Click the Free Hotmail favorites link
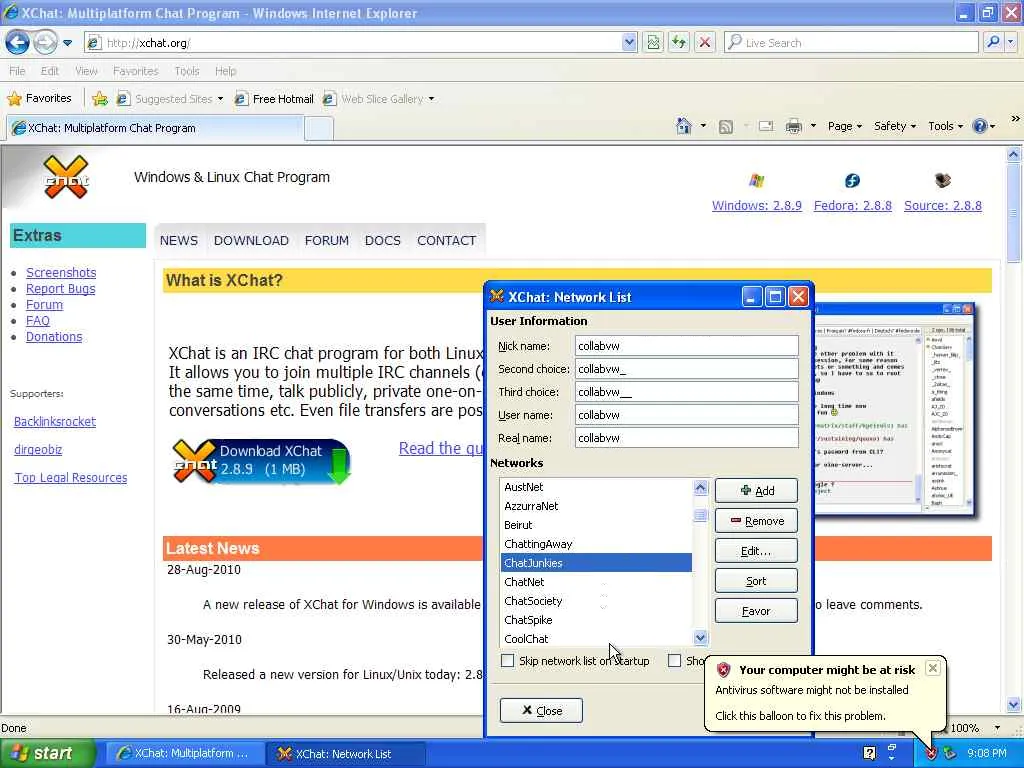1024x768 pixels. tap(274, 99)
